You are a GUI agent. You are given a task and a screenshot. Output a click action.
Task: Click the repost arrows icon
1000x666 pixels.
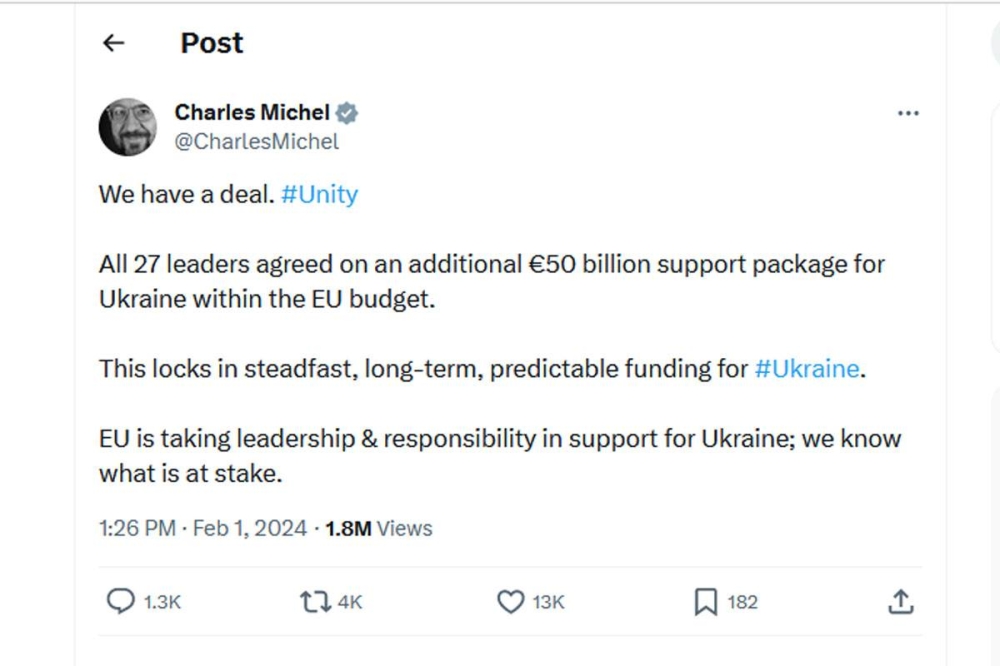(x=313, y=601)
